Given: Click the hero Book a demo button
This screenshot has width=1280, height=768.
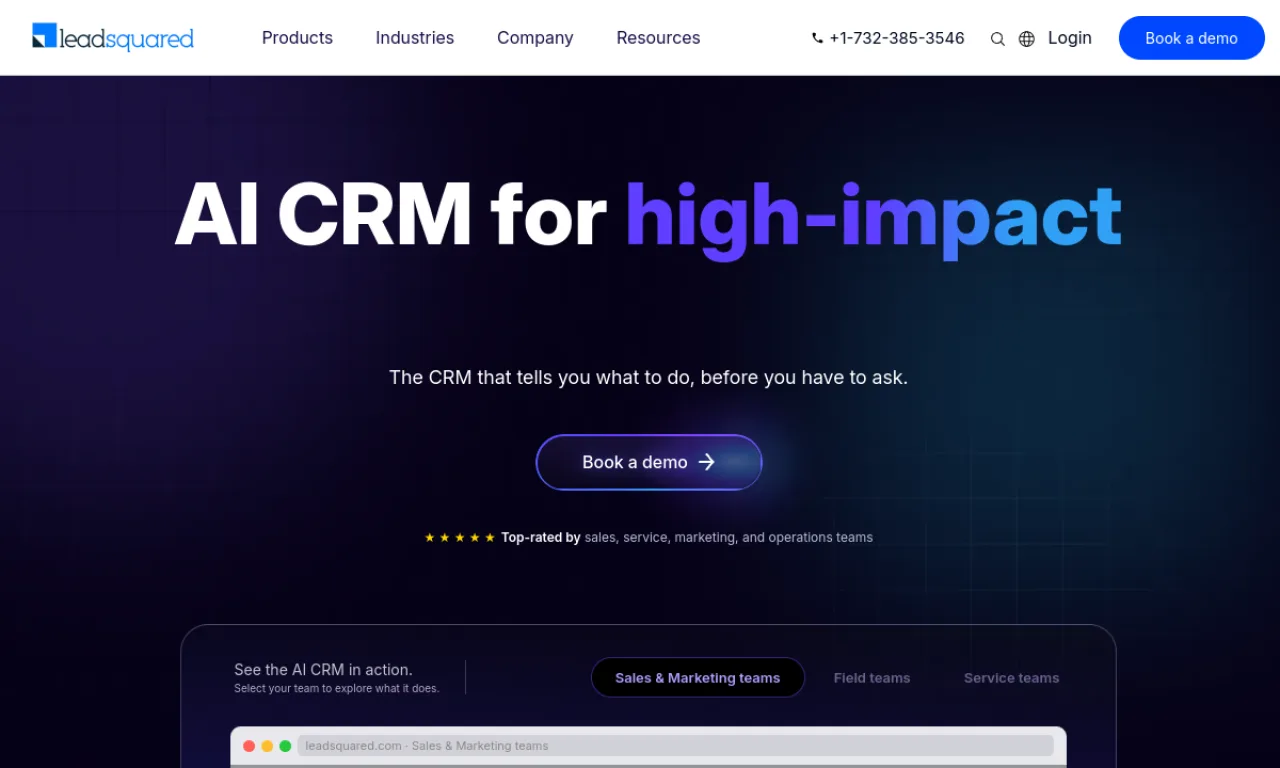Looking at the screenshot, I should point(649,462).
